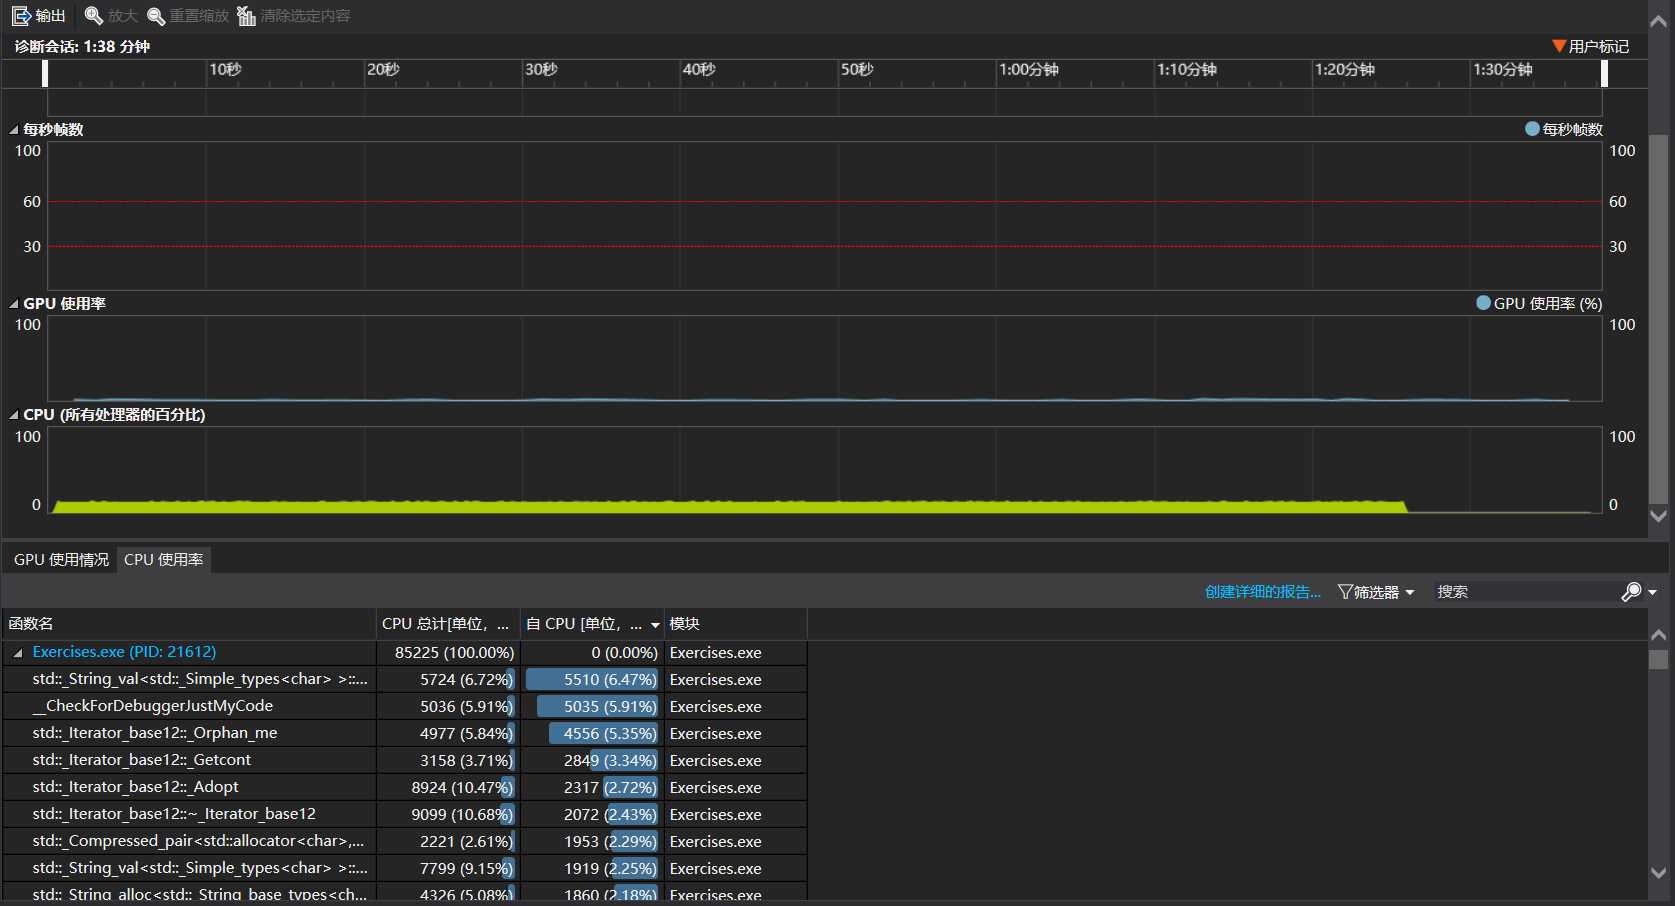Image resolution: width=1675 pixels, height=906 pixels.
Task: Select the __CheckForDebuggerJustMyCode row
Action: pos(404,706)
